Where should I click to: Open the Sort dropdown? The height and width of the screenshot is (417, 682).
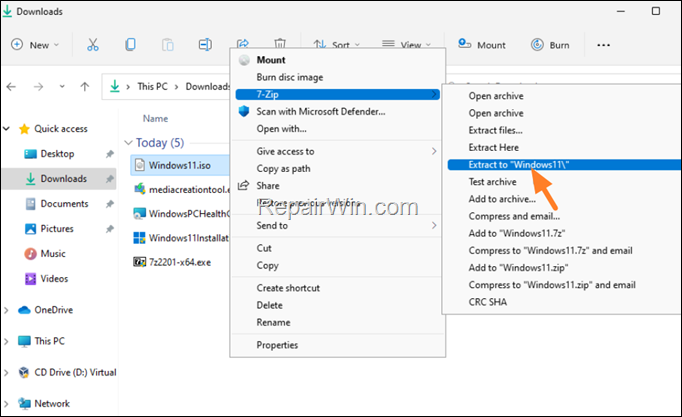tap(336, 44)
